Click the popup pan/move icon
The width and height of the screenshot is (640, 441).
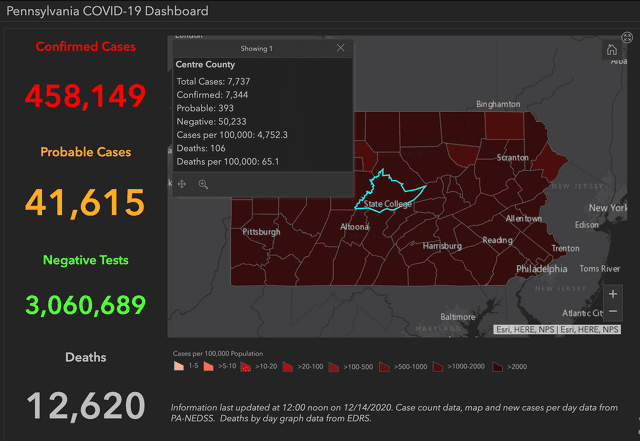pyautogui.click(x=182, y=184)
